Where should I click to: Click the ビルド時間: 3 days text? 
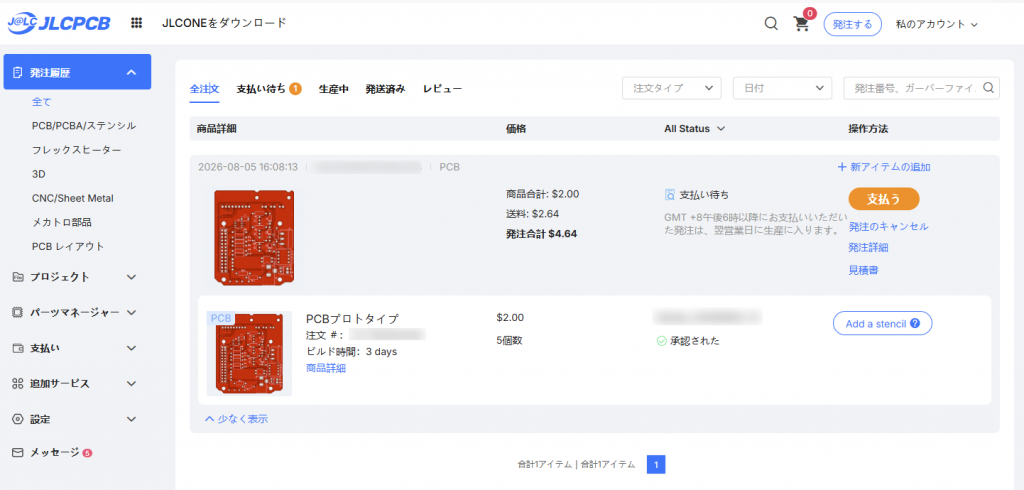click(x=351, y=351)
